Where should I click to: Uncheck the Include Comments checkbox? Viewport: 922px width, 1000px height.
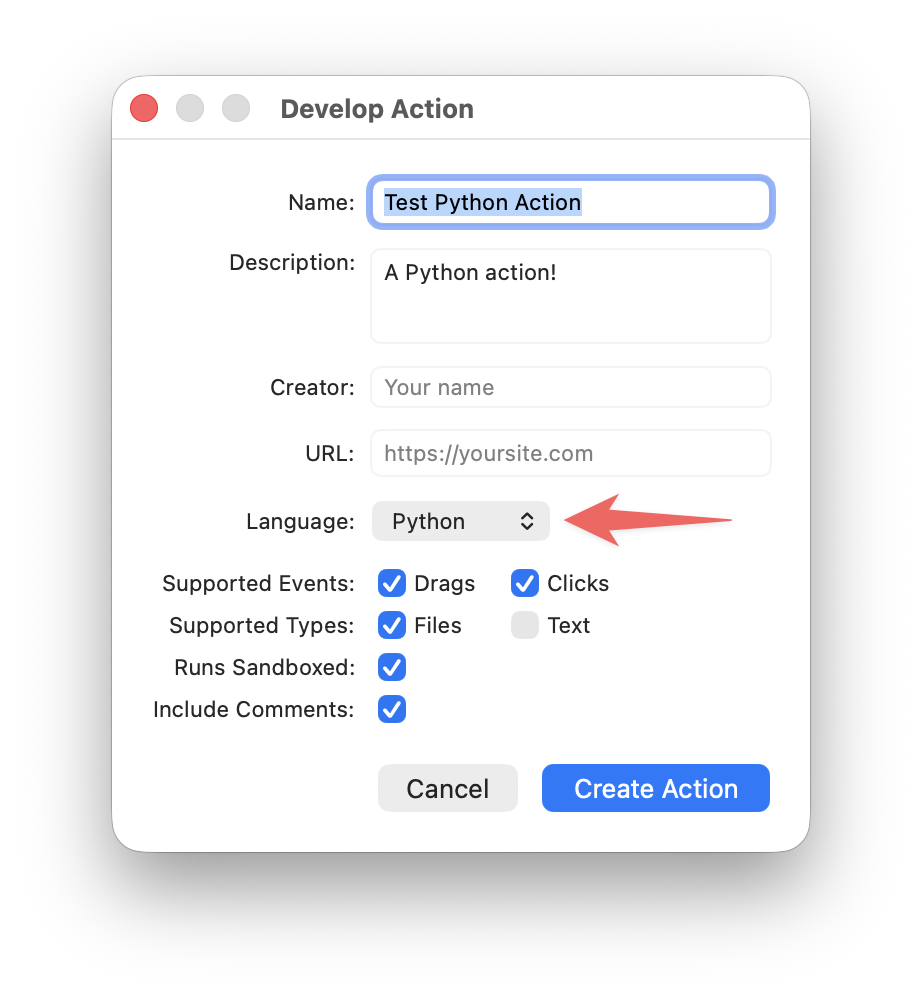[x=392, y=709]
